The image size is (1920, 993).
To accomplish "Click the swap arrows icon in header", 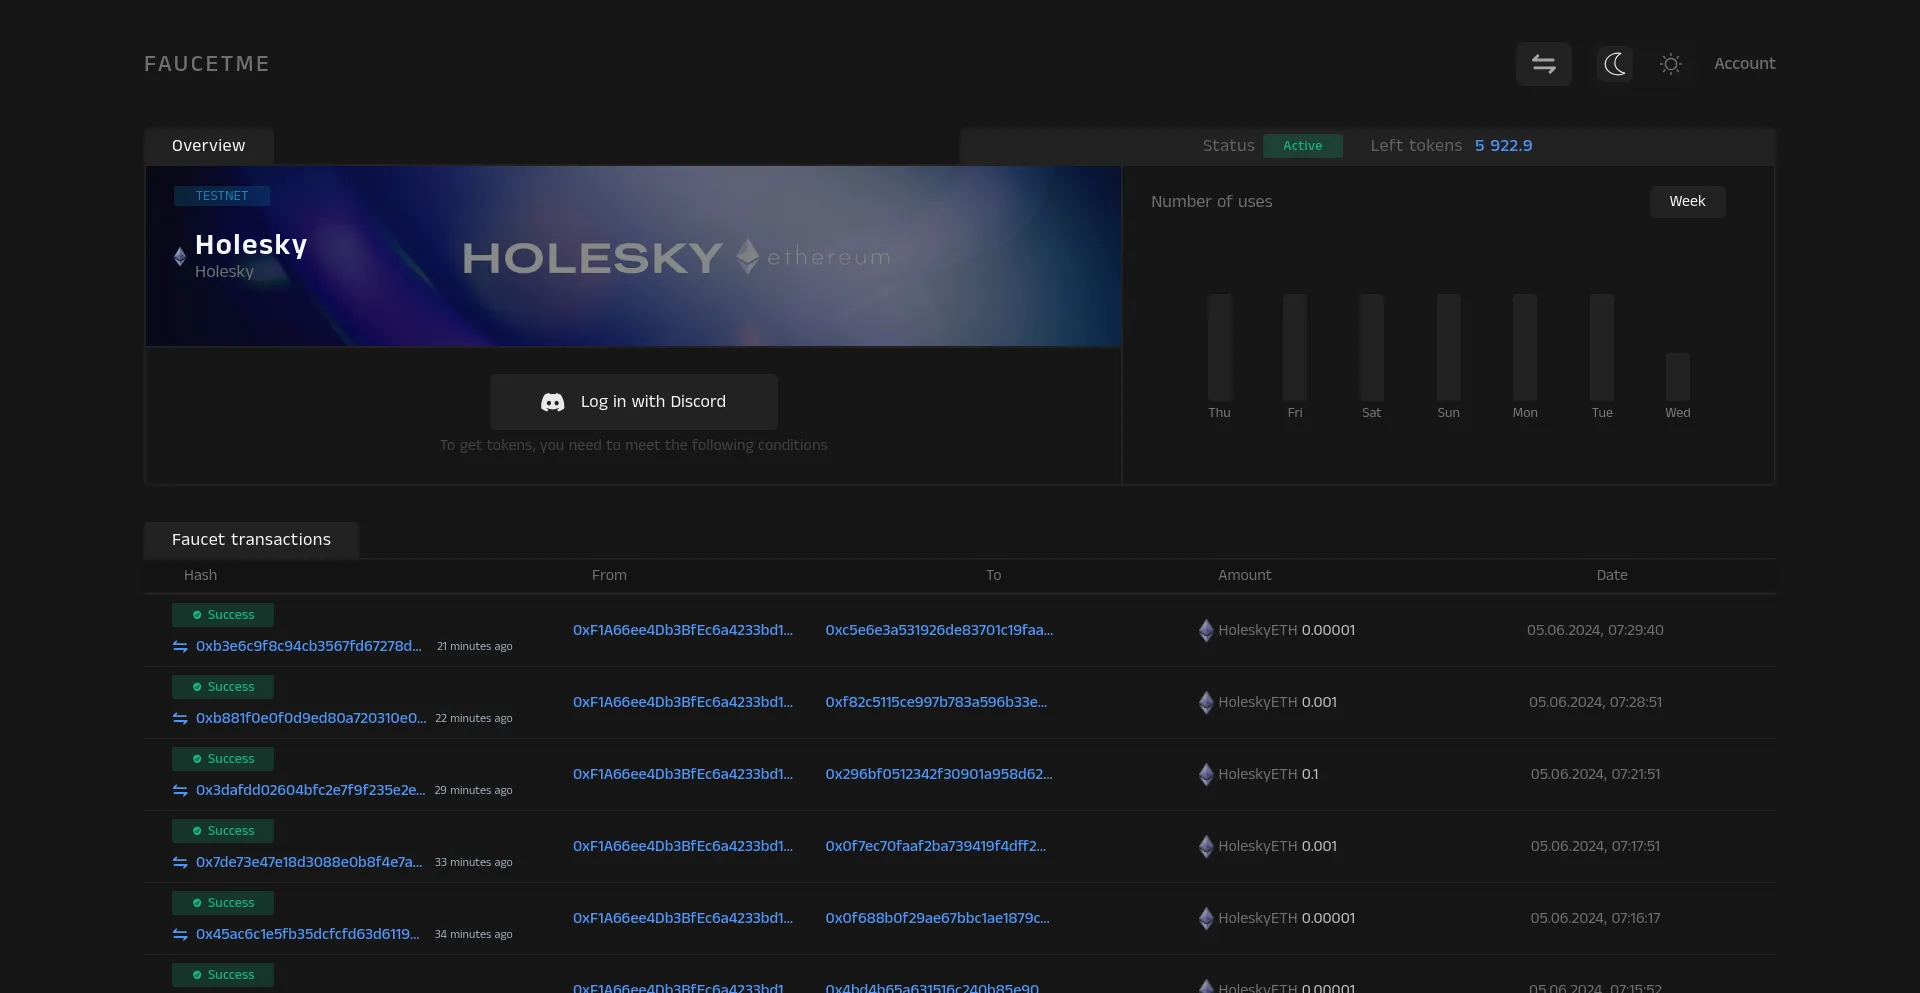I will (x=1543, y=64).
